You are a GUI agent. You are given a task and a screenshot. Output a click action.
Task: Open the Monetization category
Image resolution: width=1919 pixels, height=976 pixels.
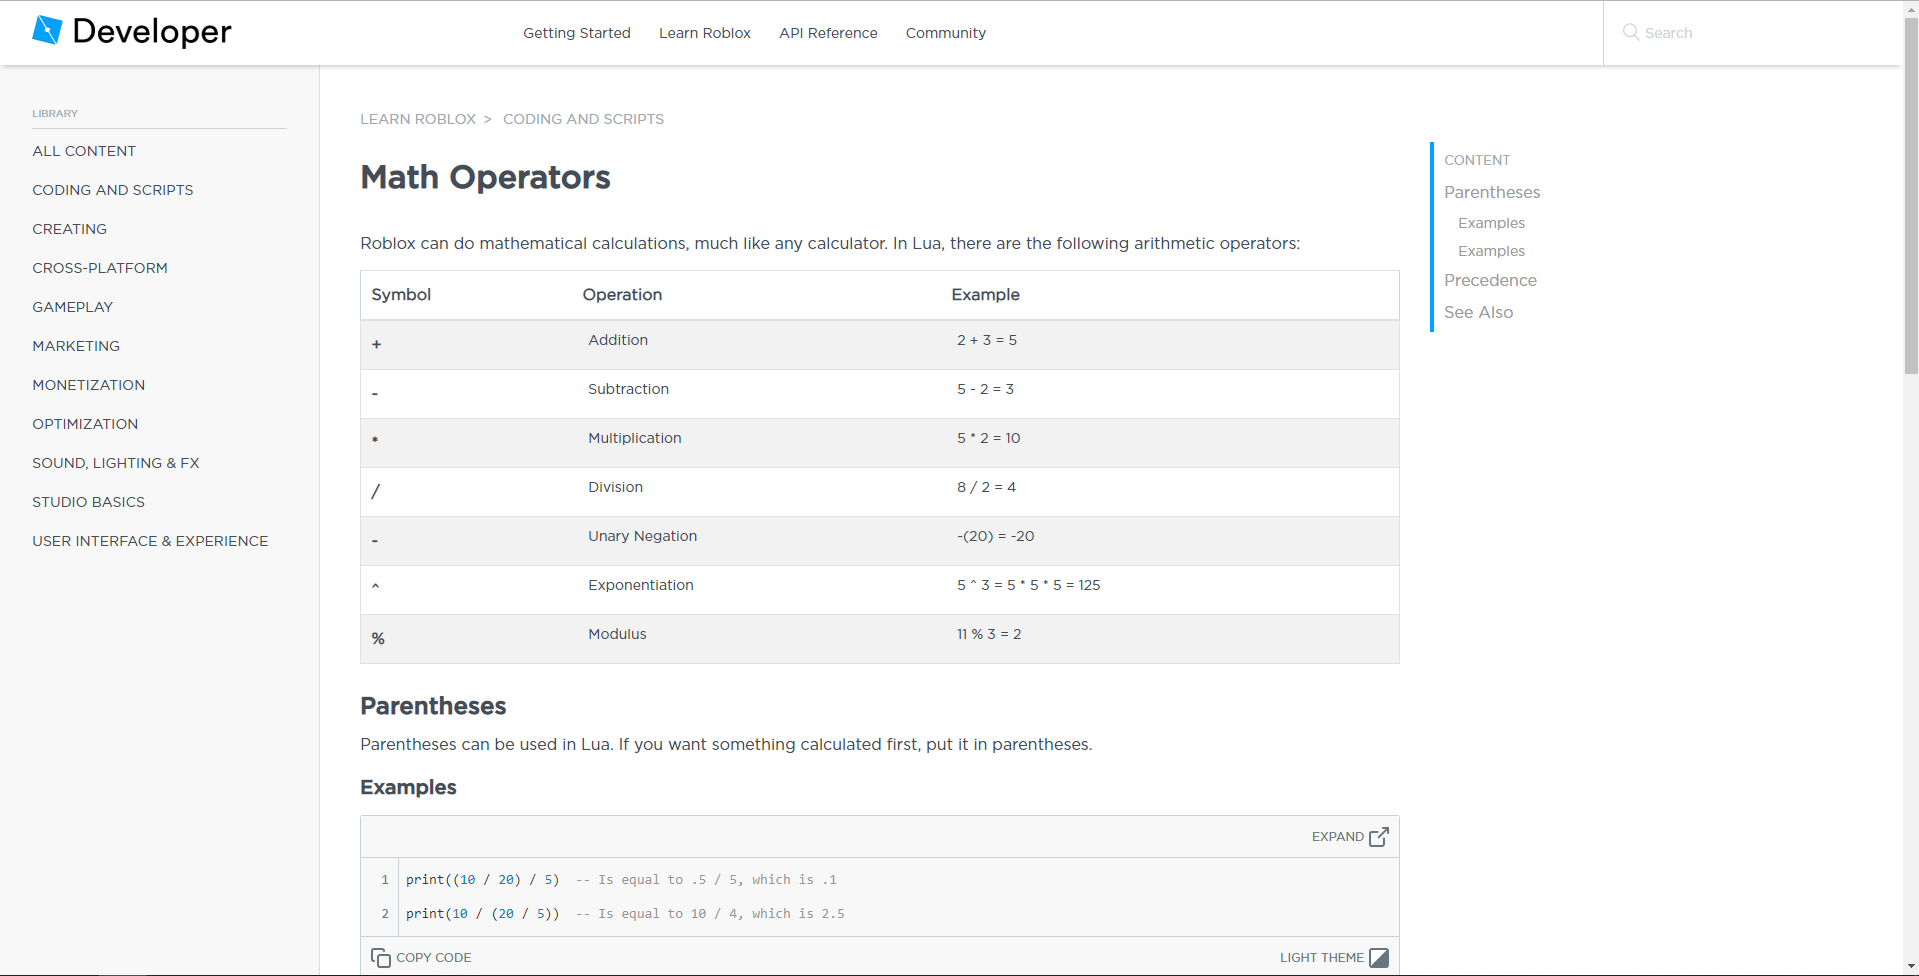[88, 385]
